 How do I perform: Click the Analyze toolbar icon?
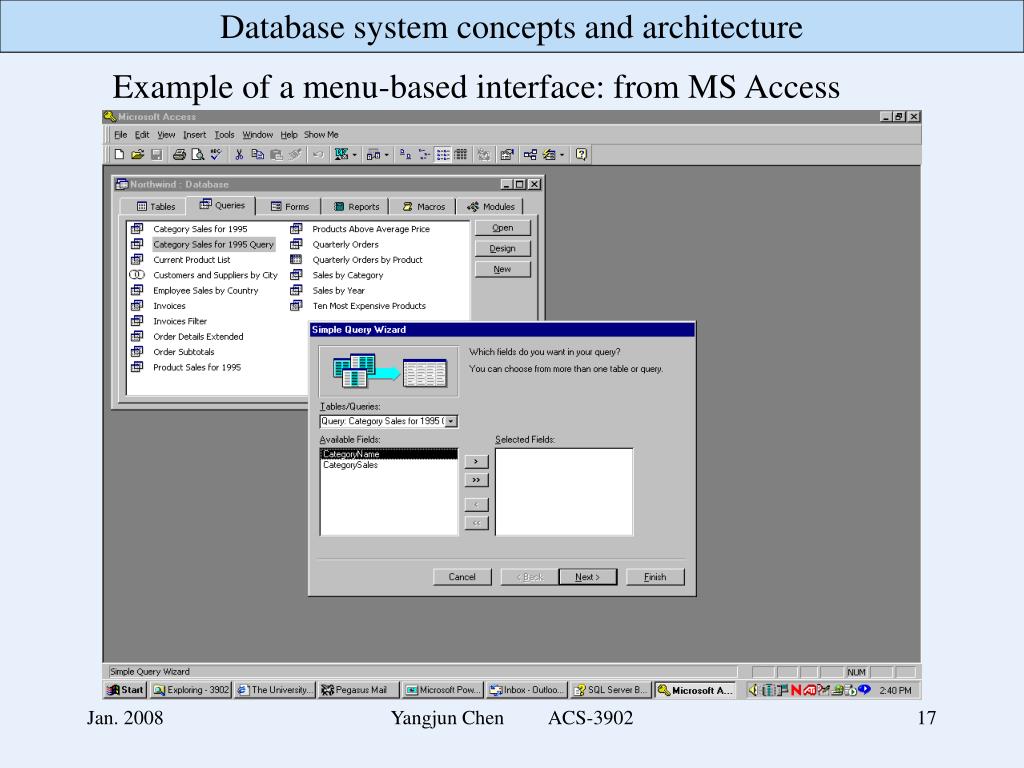[x=373, y=155]
